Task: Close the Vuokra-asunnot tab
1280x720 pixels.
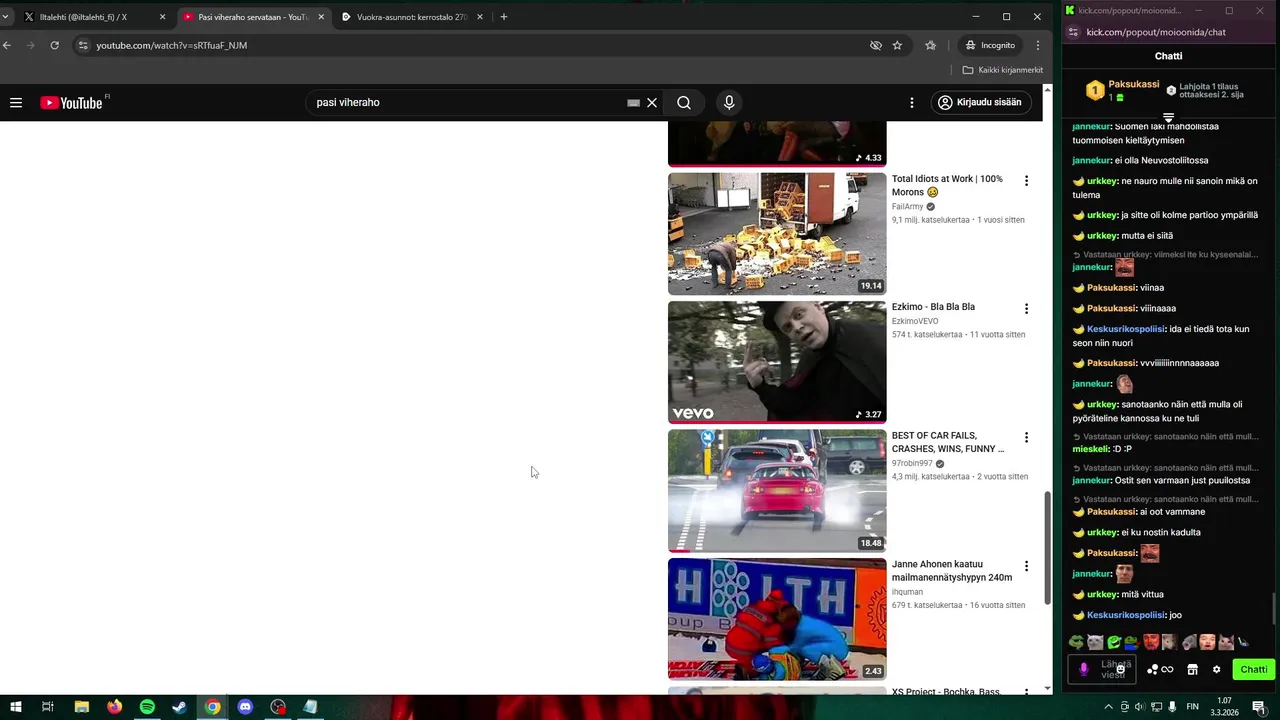Action: click(480, 17)
